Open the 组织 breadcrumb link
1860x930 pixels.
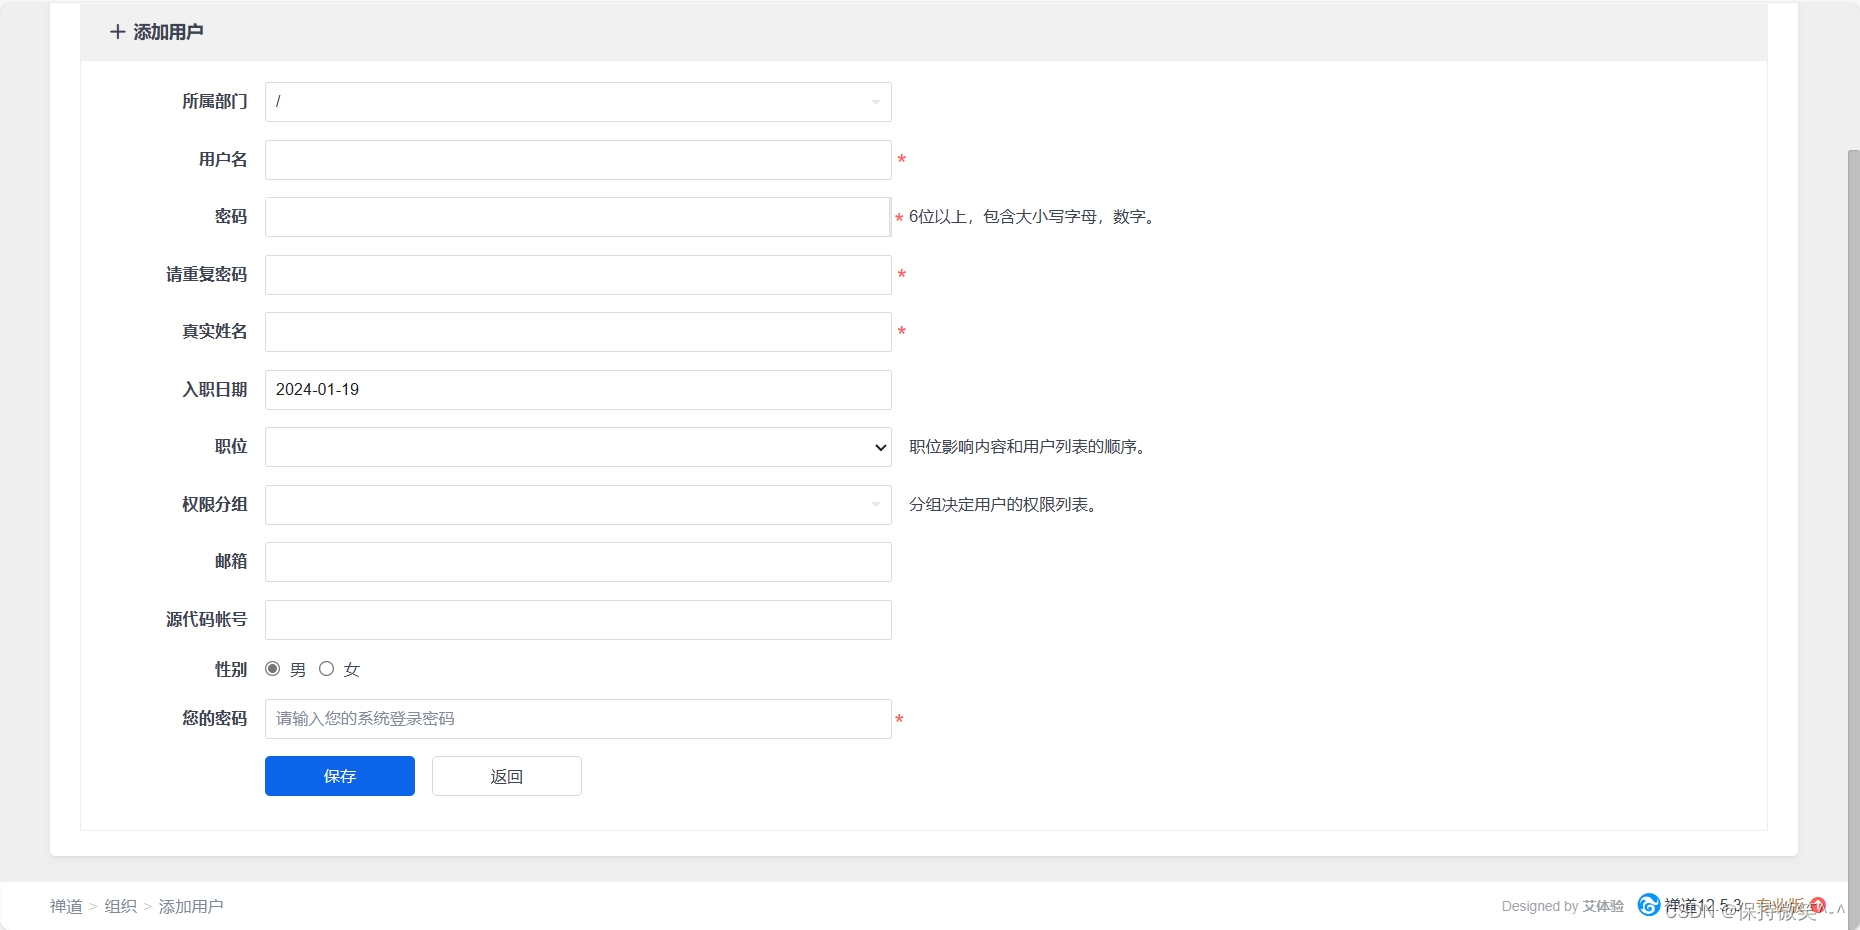(121, 906)
